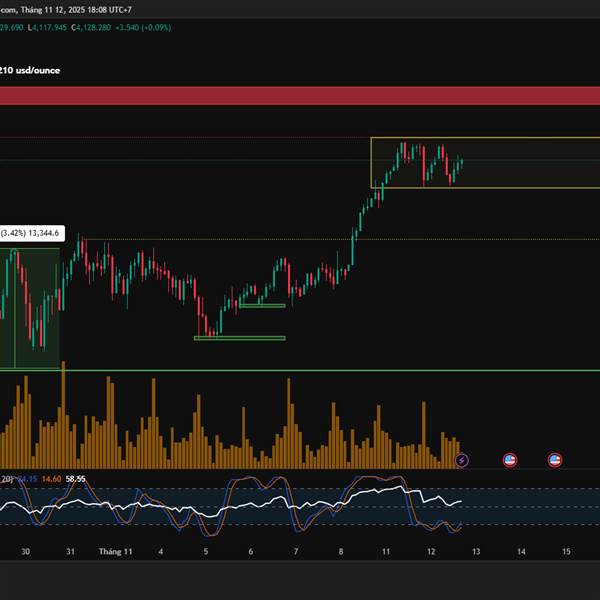The height and width of the screenshot is (600, 600).
Task: Click date label "6" on time axis
Action: (x=251, y=551)
